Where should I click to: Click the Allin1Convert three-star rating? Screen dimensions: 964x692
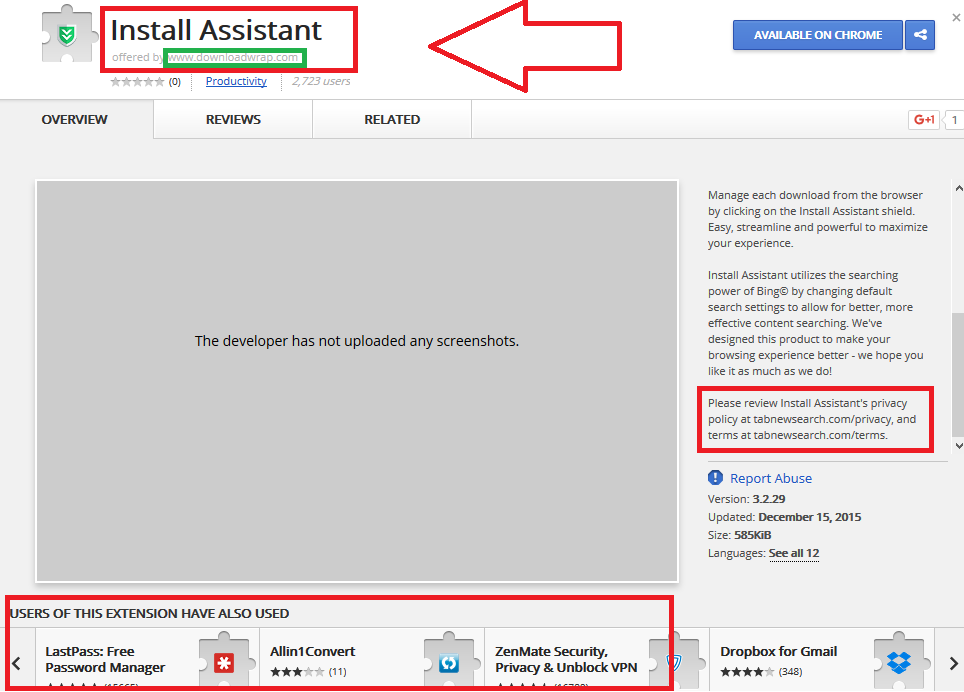[x=297, y=672]
